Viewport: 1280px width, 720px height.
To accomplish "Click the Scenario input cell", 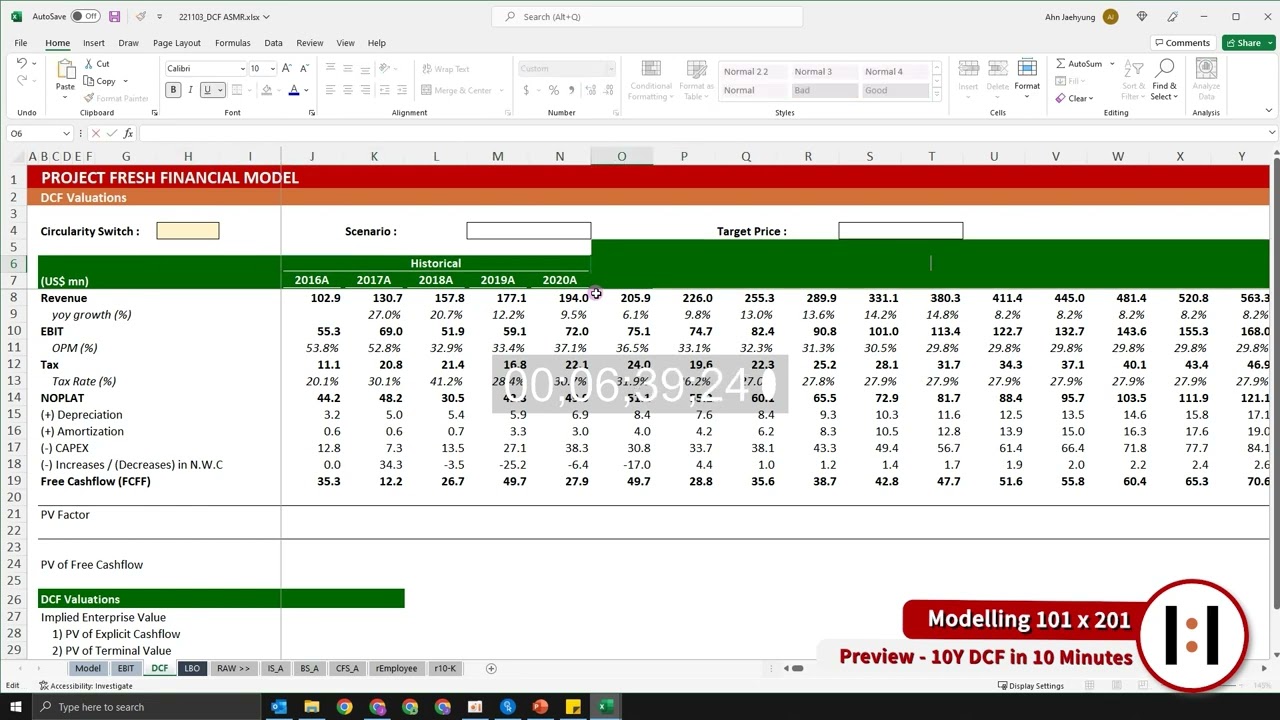I will coord(529,231).
